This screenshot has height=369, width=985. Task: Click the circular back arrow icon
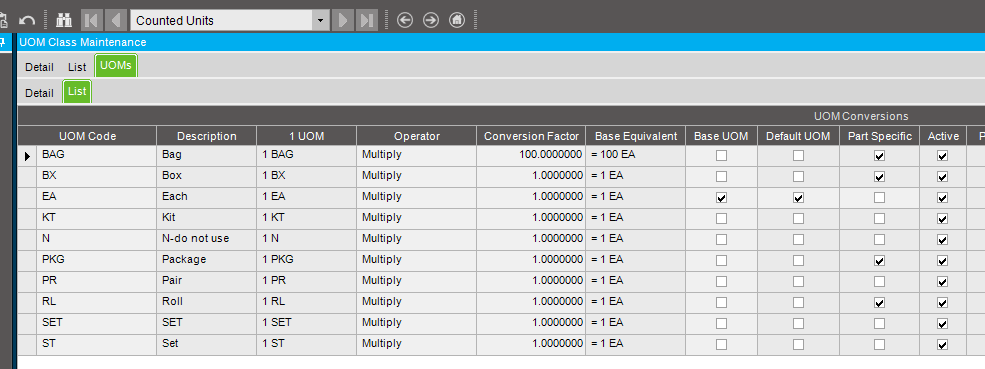pyautogui.click(x=405, y=20)
